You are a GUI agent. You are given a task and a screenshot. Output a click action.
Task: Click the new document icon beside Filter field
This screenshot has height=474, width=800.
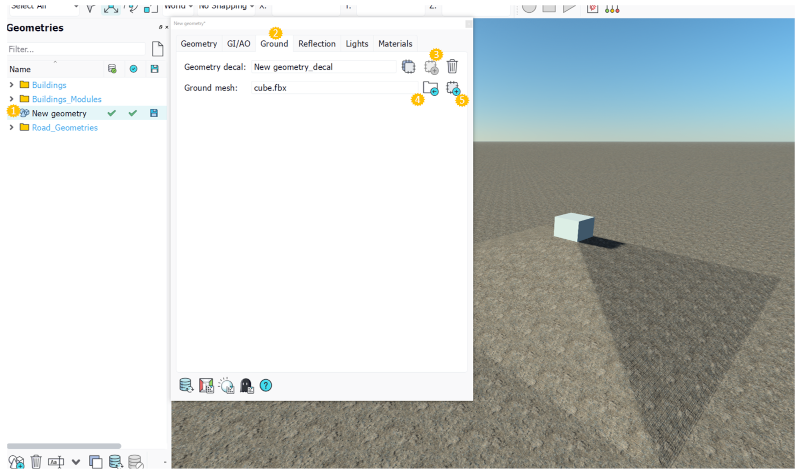click(157, 48)
